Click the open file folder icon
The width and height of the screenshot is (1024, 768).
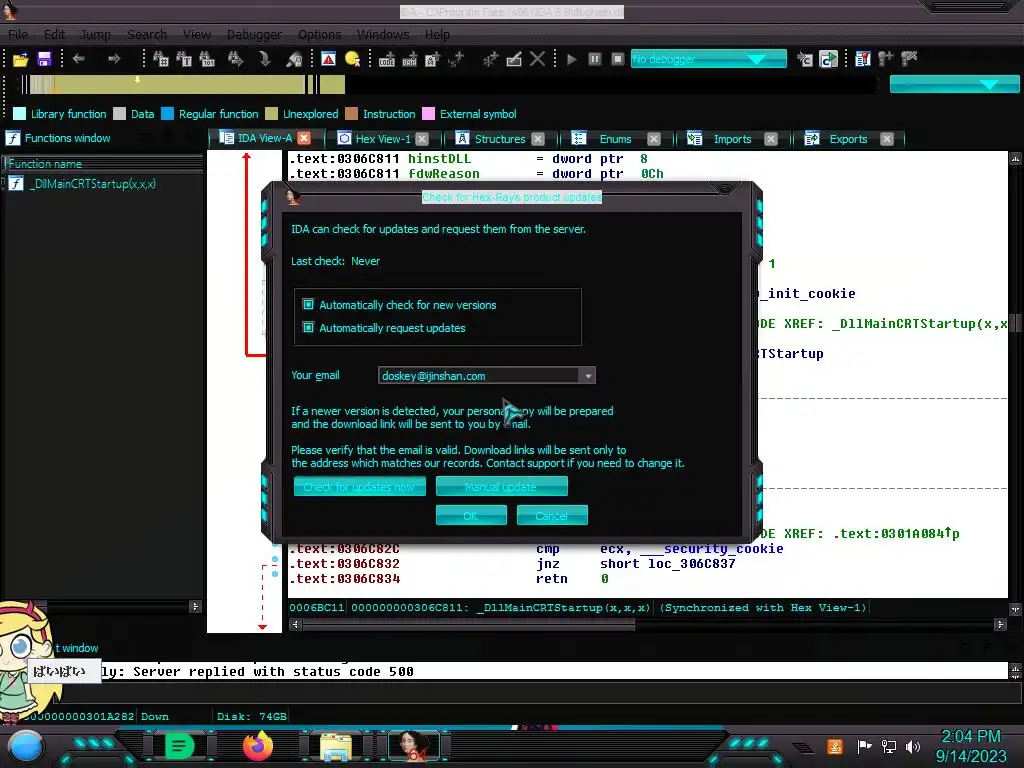21,59
